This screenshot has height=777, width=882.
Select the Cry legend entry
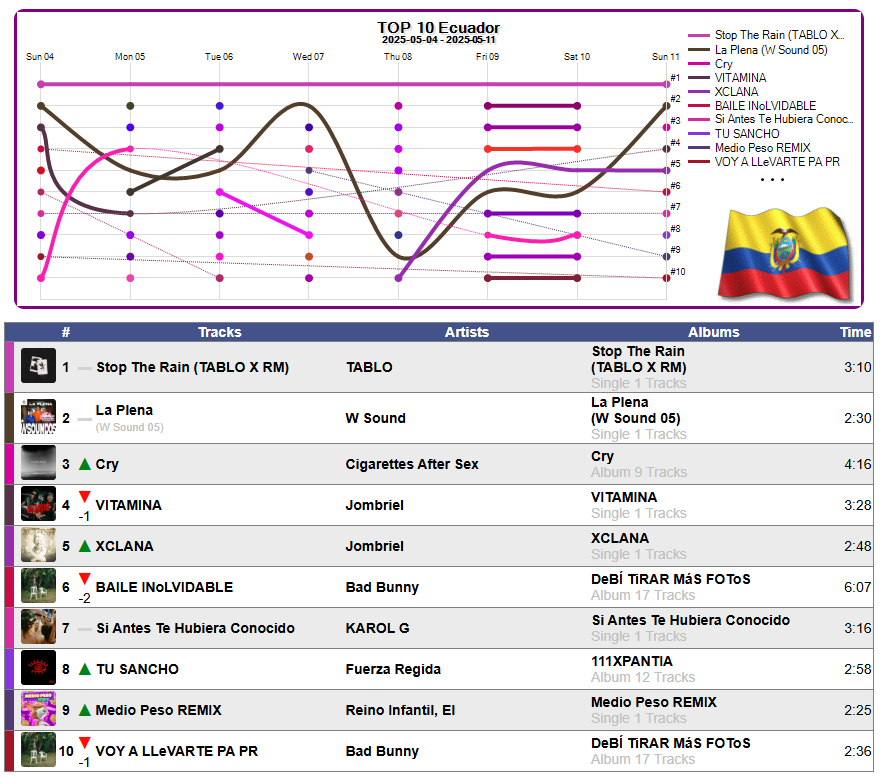click(710, 64)
